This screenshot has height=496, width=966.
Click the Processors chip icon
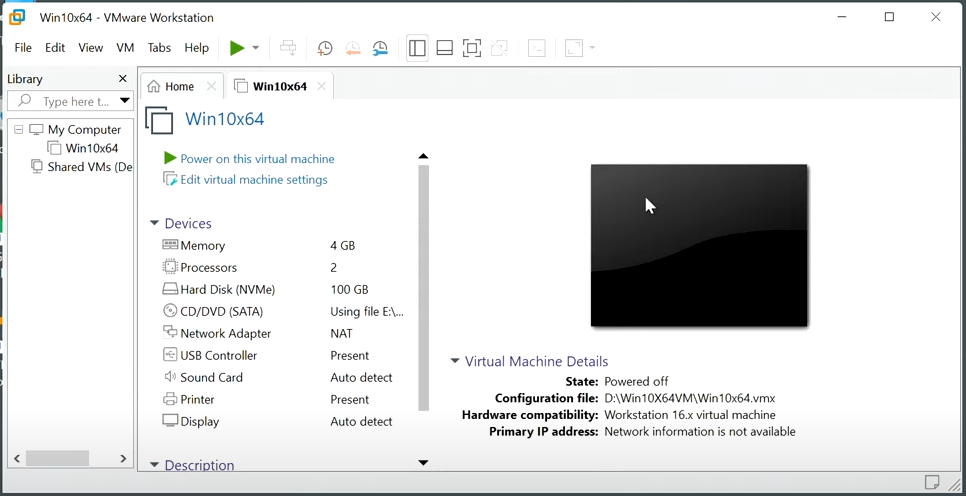pyautogui.click(x=170, y=267)
